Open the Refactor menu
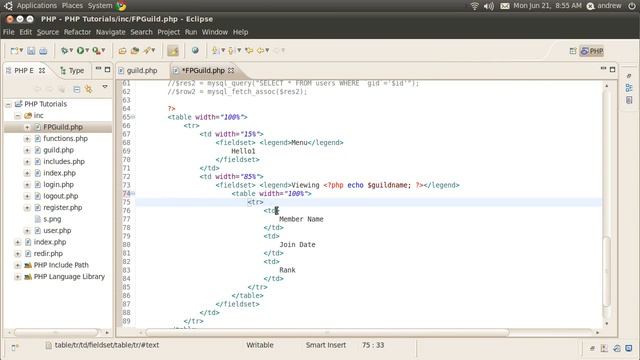 (x=77, y=32)
